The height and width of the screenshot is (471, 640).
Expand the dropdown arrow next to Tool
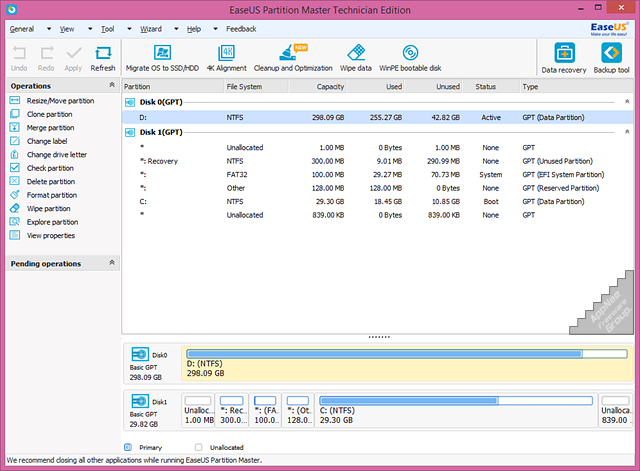(x=129, y=29)
